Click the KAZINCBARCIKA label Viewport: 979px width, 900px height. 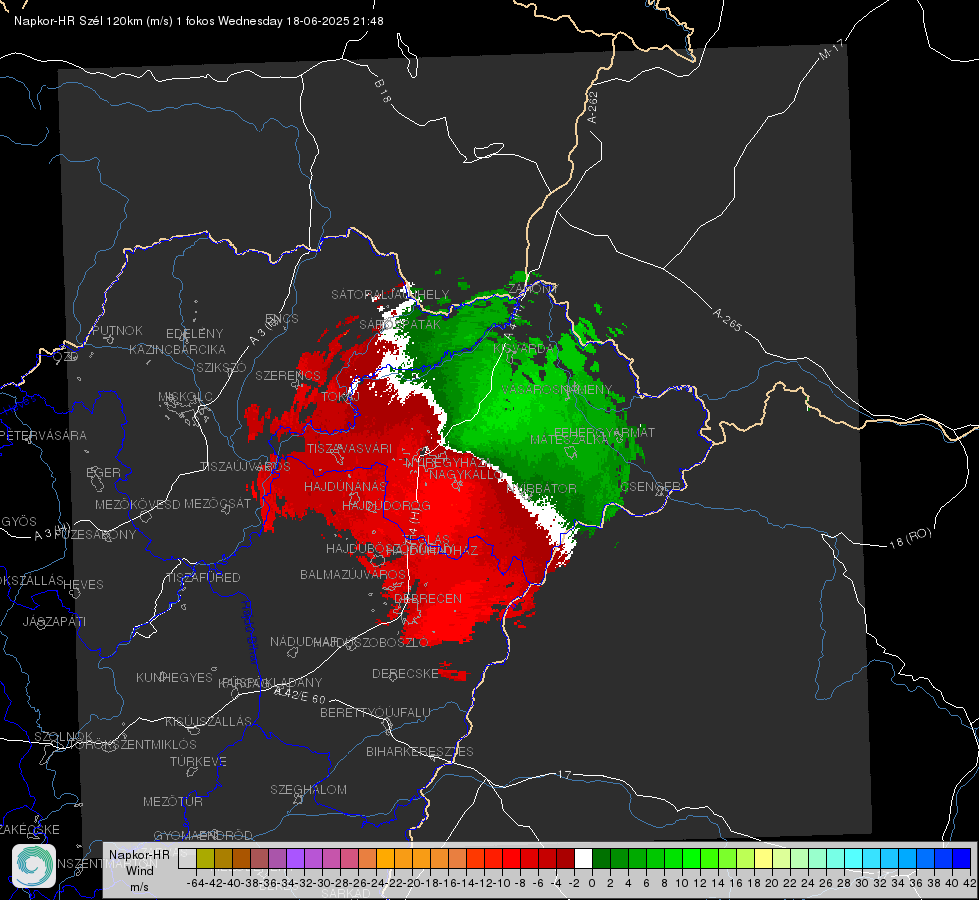pyautogui.click(x=177, y=349)
